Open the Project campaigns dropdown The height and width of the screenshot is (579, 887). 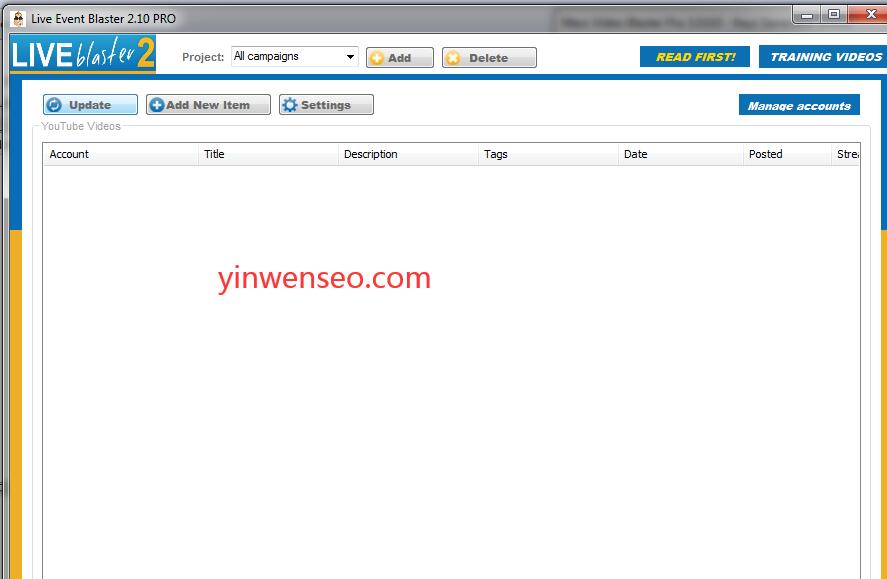350,57
